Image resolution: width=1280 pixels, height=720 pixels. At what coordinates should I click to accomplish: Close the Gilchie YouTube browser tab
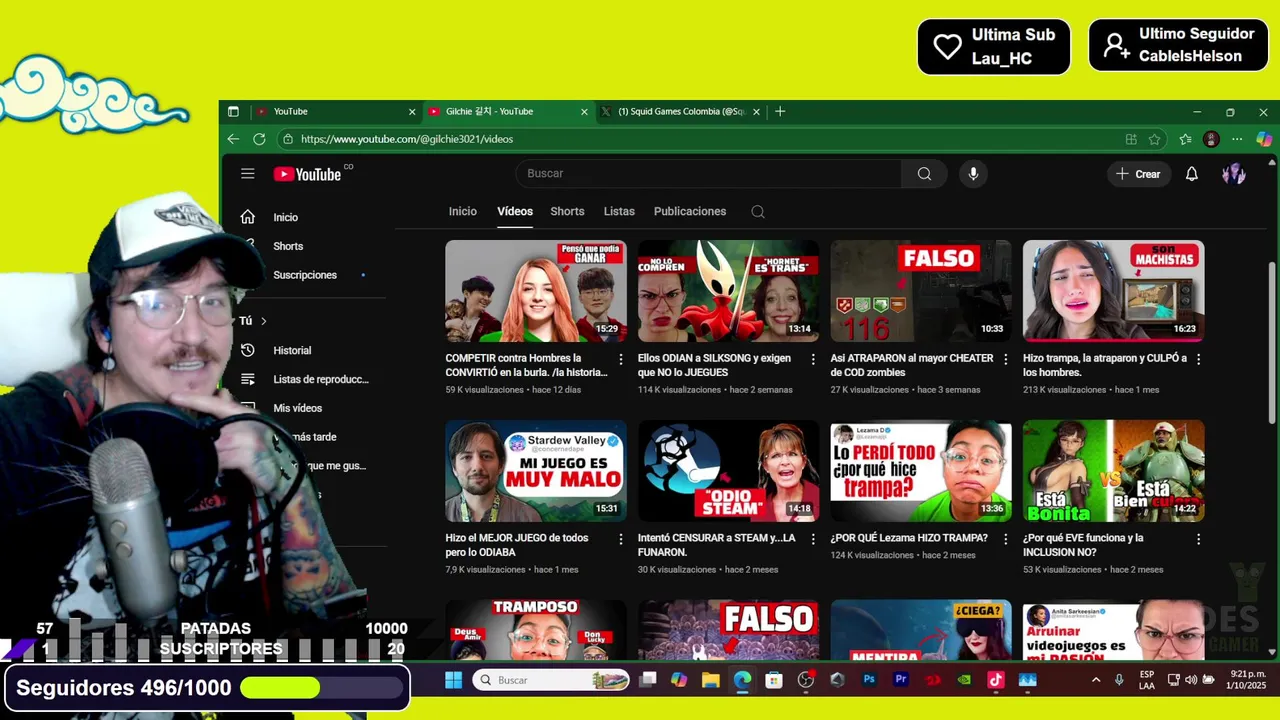coord(584,111)
